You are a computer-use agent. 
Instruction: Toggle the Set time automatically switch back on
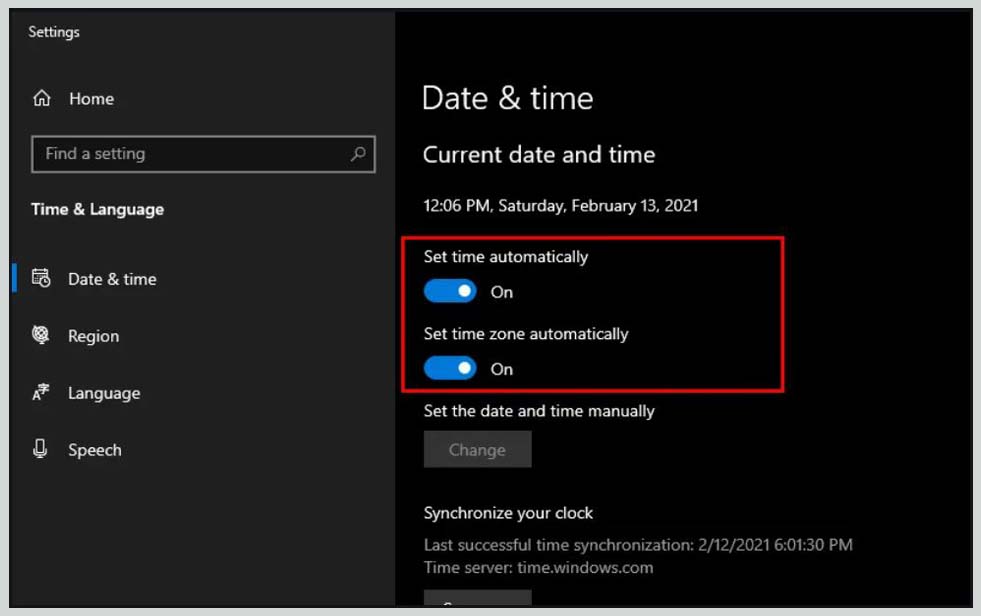450,290
